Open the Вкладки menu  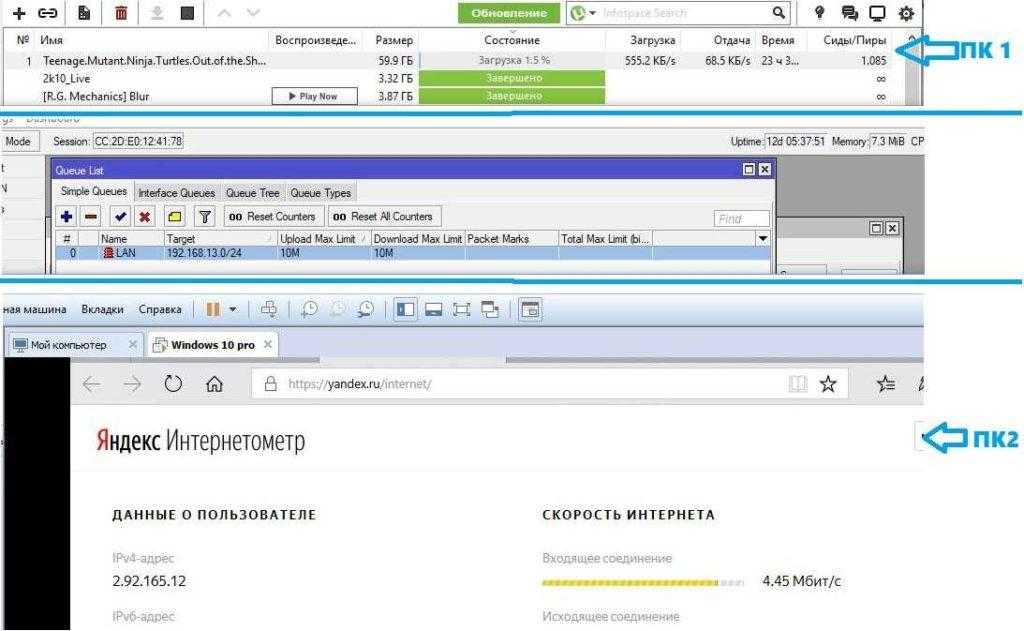tap(103, 309)
